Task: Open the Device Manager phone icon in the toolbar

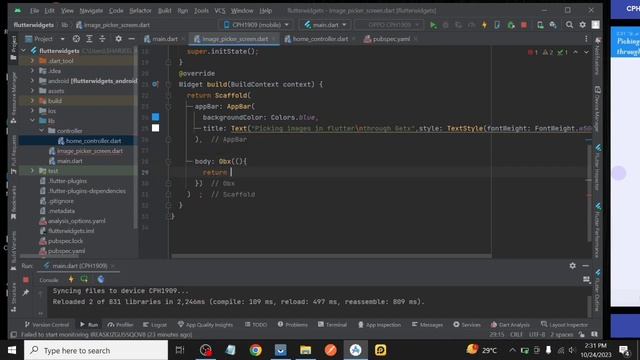Action: tap(540, 25)
